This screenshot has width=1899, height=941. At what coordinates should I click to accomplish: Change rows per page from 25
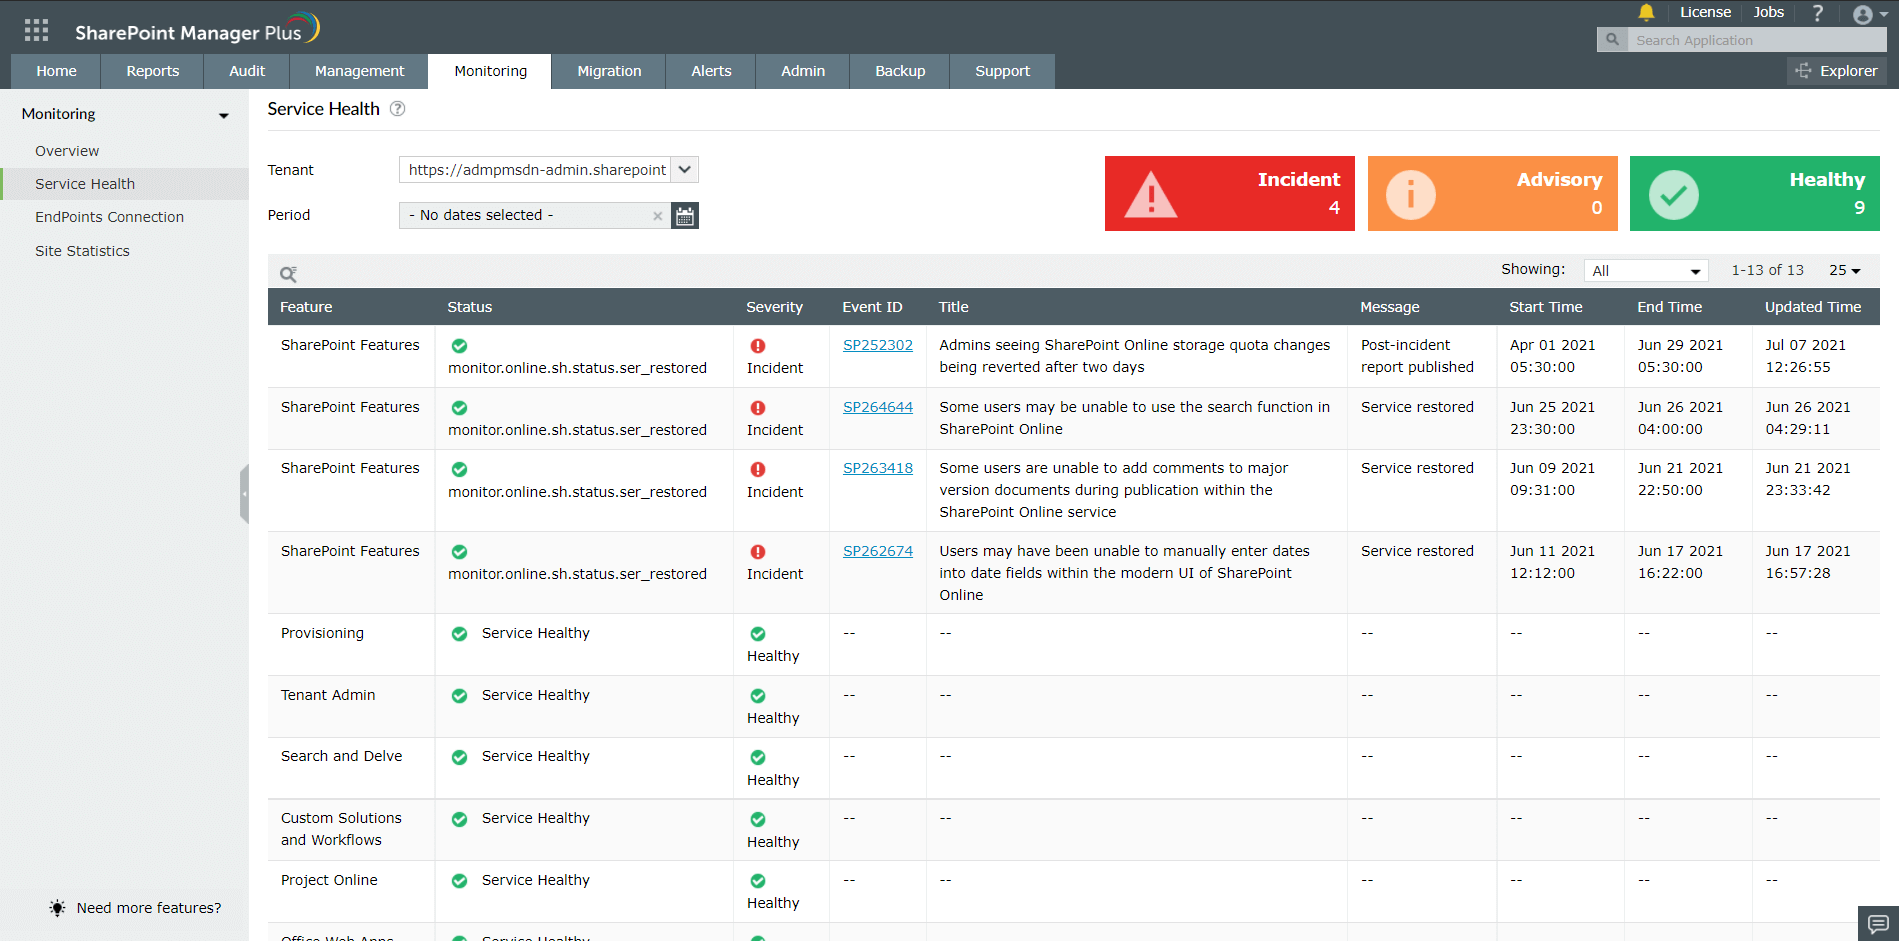click(1844, 271)
